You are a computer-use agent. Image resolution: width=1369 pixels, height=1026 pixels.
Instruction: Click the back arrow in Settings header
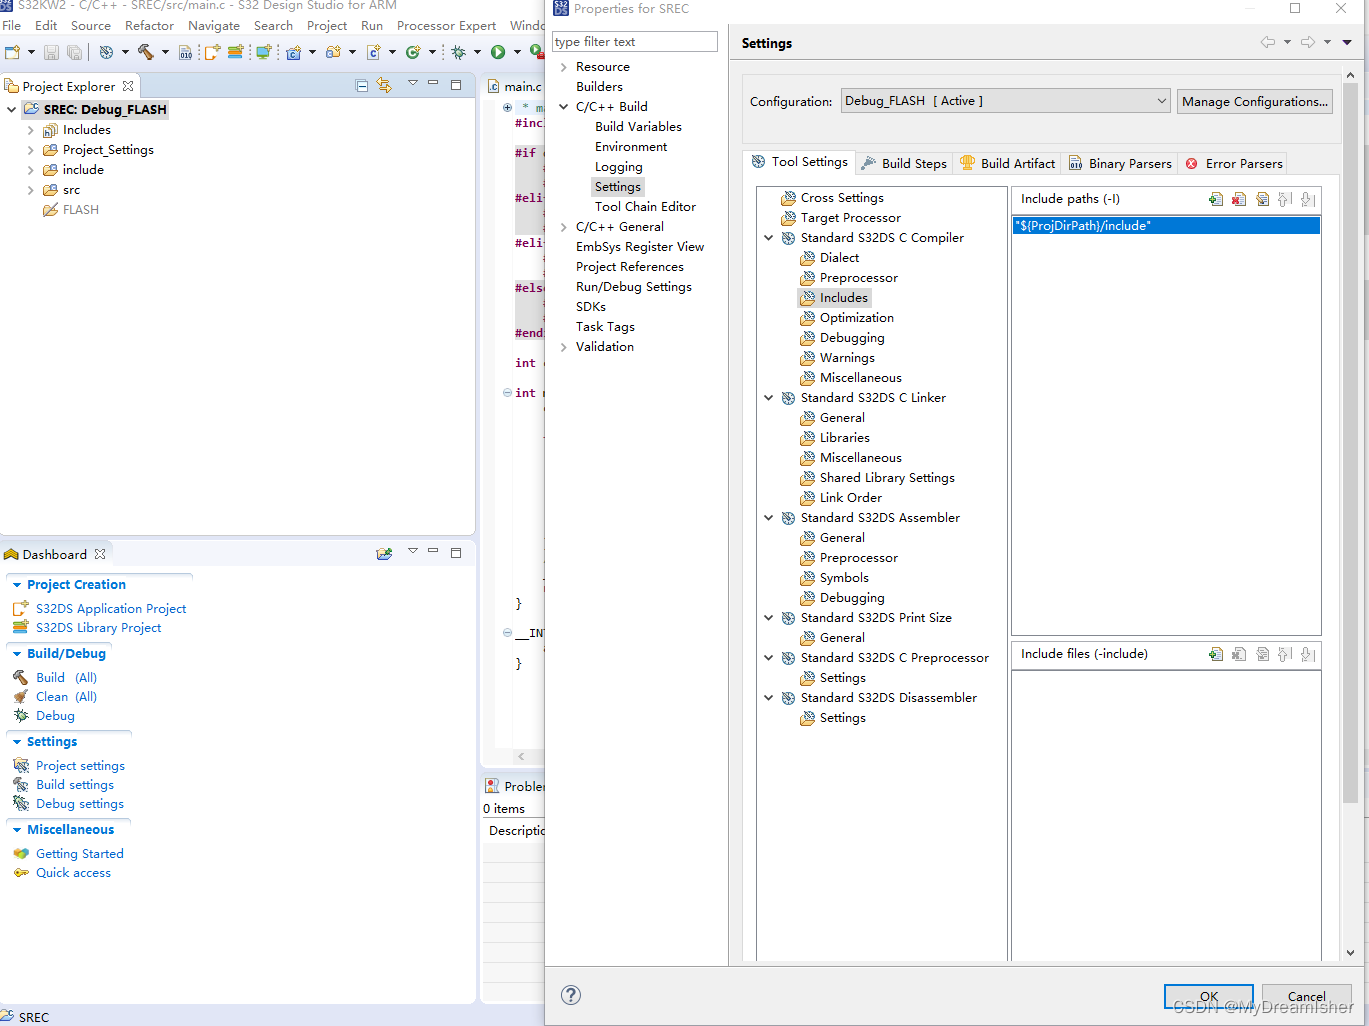[x=1268, y=42]
